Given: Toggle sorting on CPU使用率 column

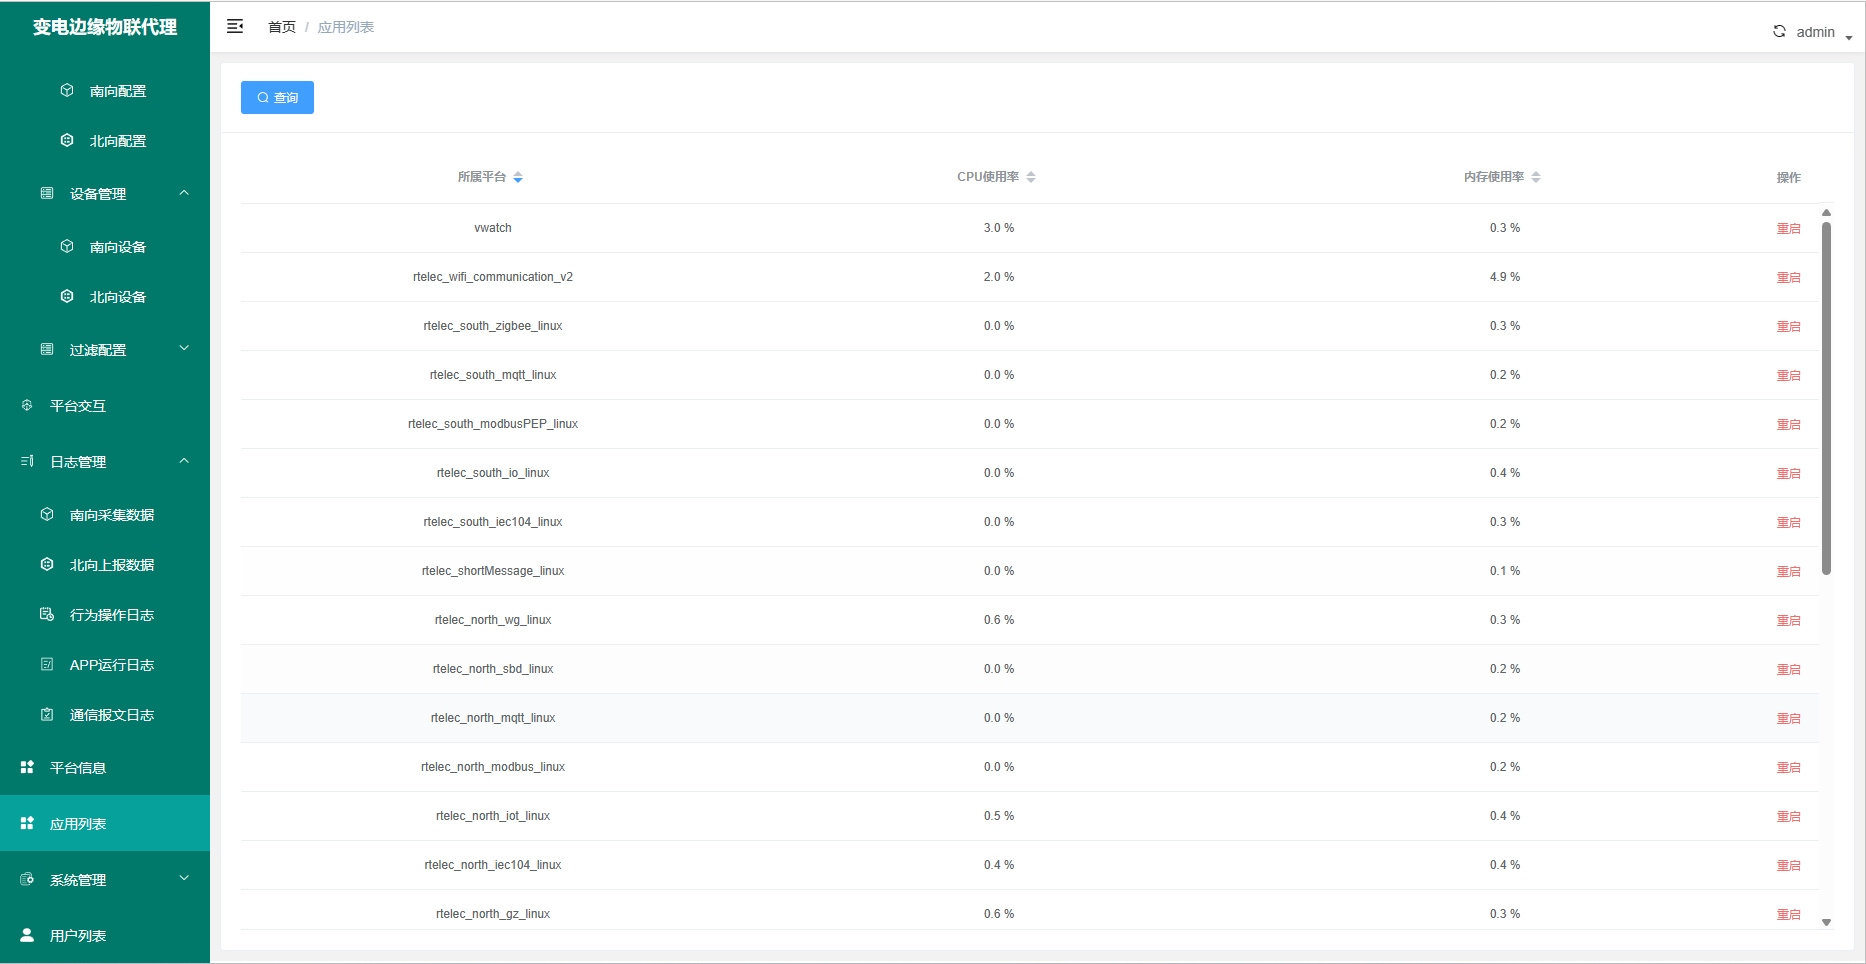Looking at the screenshot, I should coord(1031,177).
